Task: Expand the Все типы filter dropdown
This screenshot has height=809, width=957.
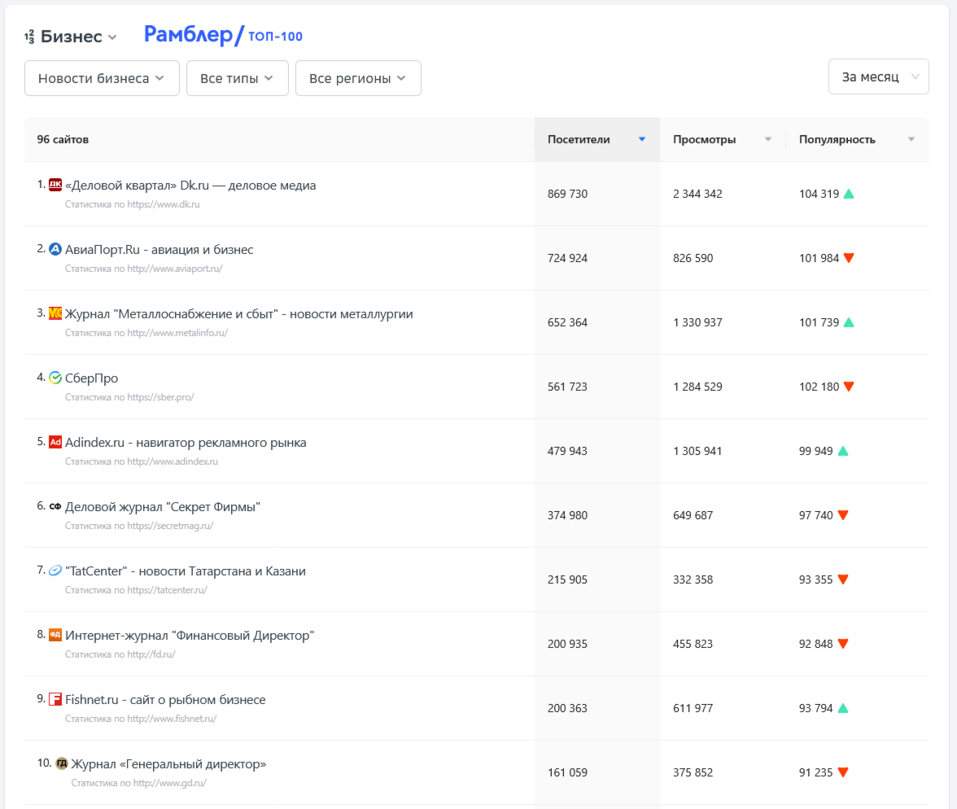Action: click(237, 78)
